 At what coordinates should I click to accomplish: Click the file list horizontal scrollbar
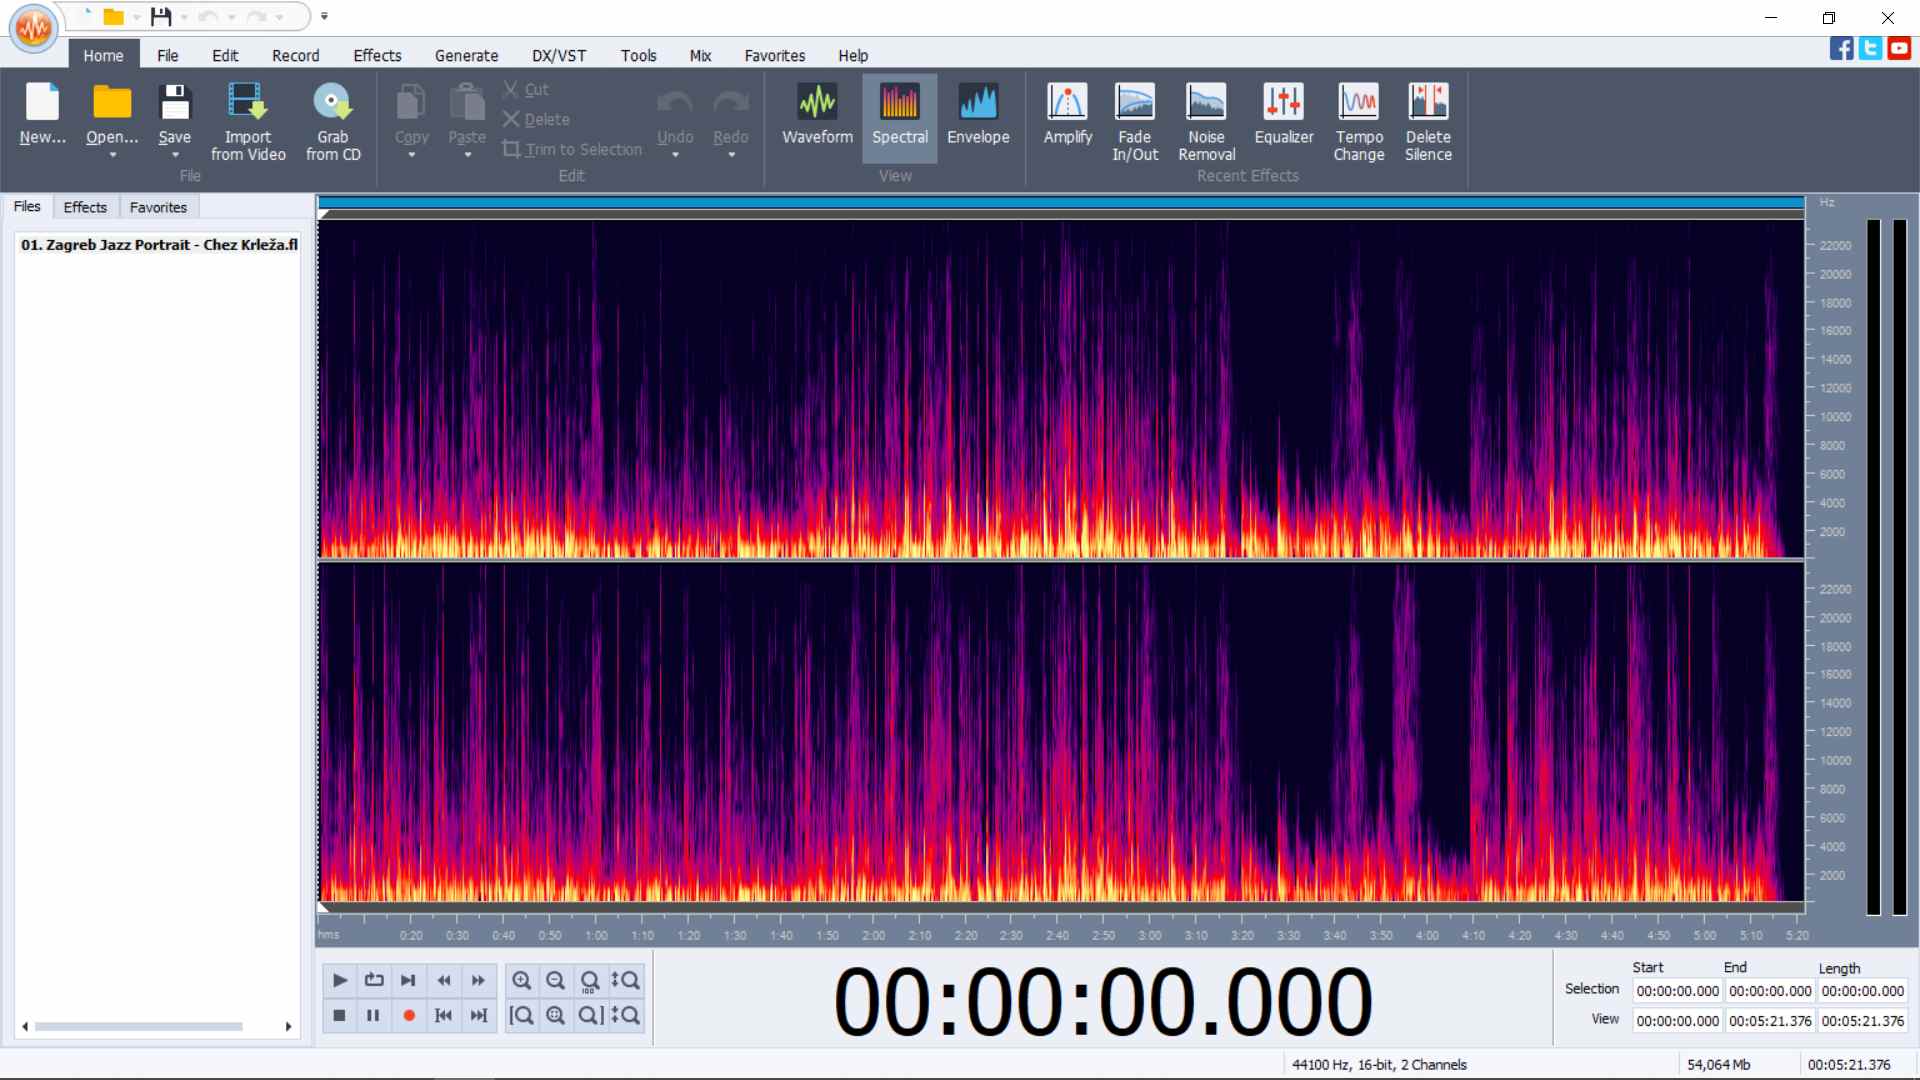(x=140, y=1027)
